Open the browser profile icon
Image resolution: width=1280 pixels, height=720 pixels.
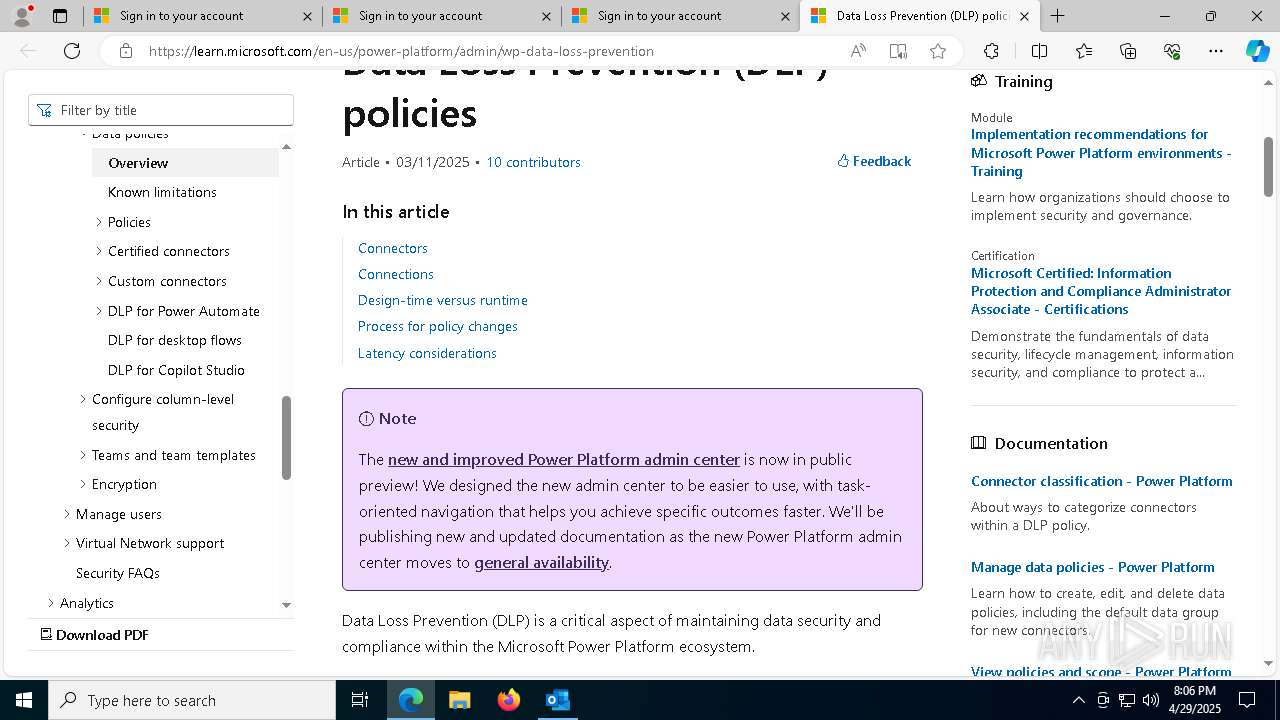pos(22,16)
